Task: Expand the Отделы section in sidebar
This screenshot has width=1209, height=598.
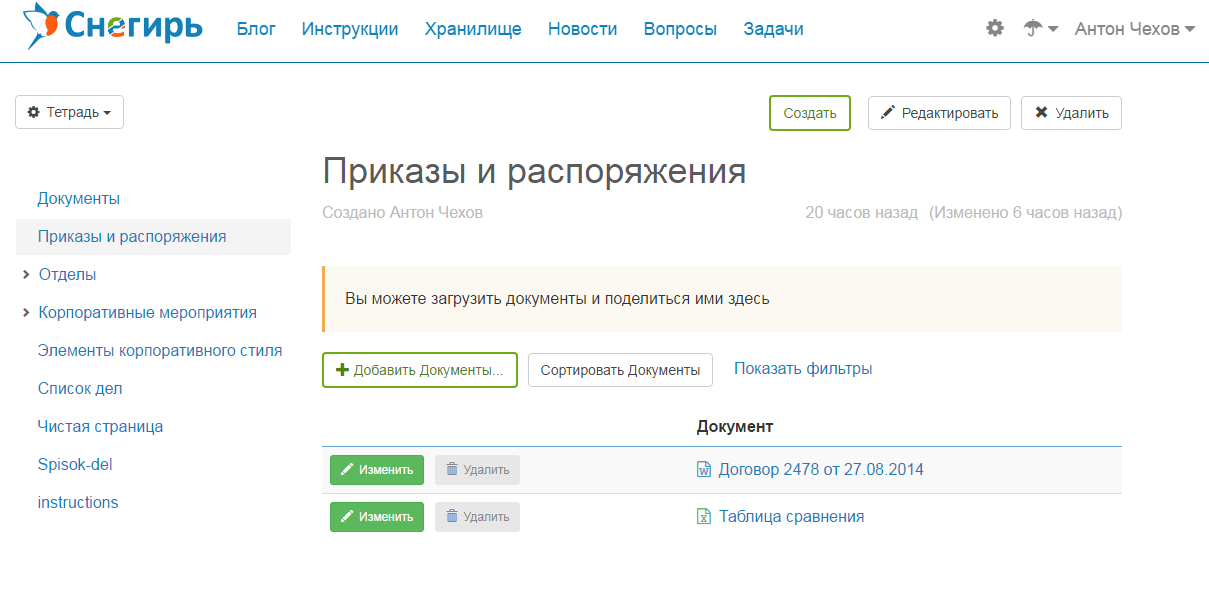Action: (x=25, y=274)
